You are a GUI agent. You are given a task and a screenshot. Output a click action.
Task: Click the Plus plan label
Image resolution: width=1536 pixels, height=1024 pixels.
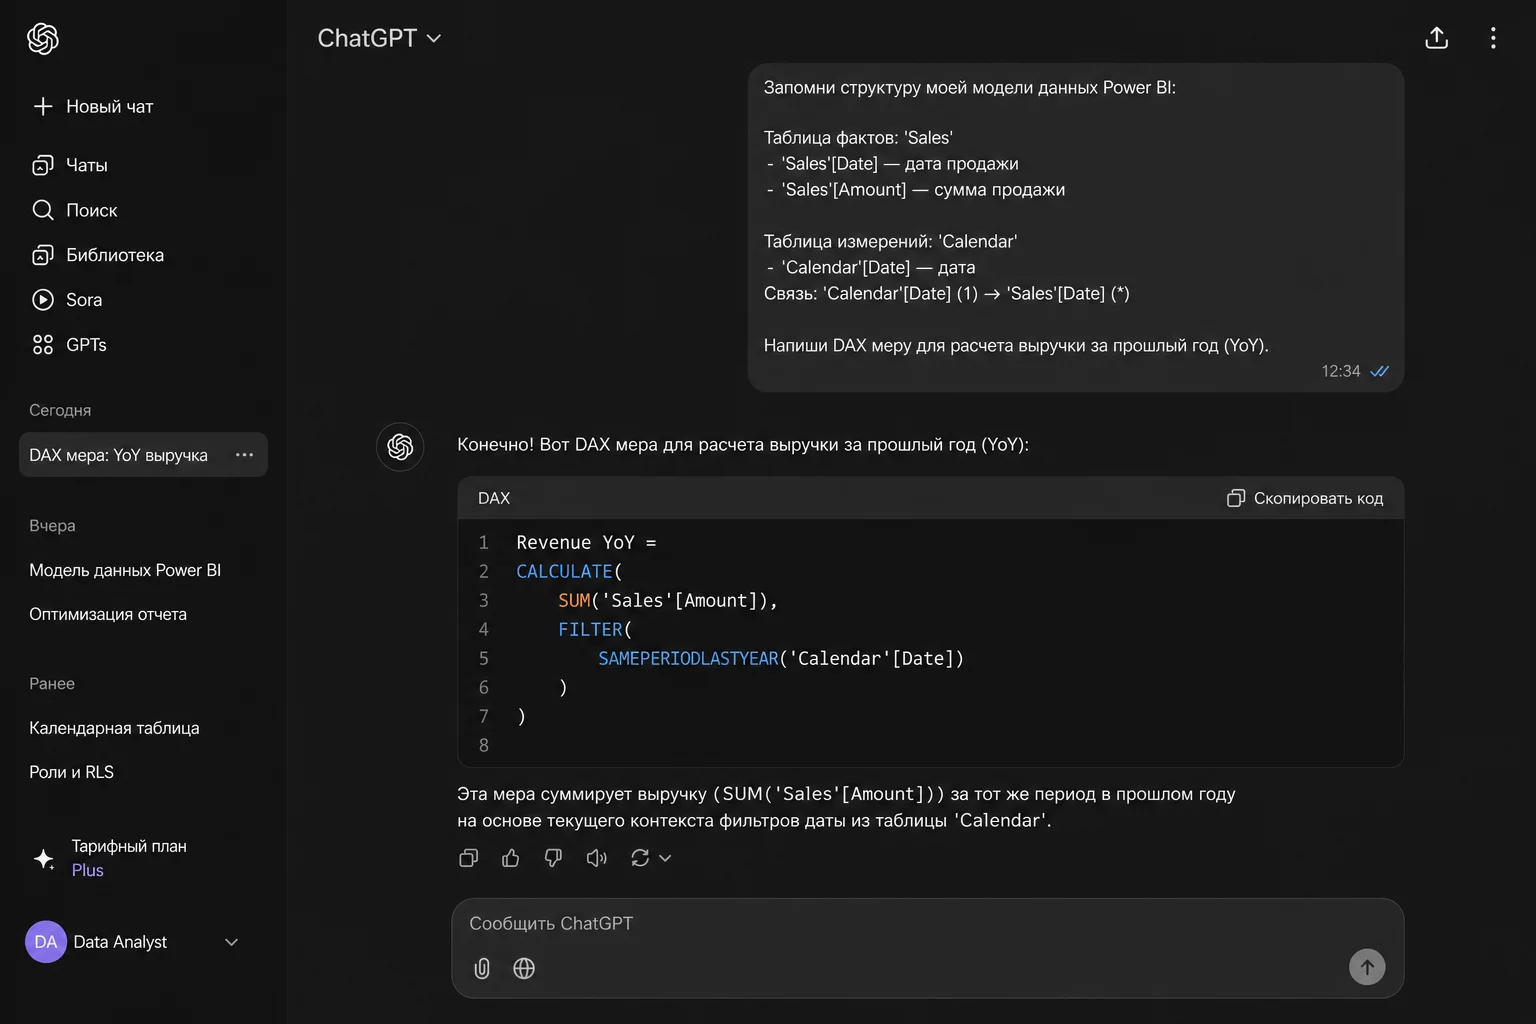point(88,870)
